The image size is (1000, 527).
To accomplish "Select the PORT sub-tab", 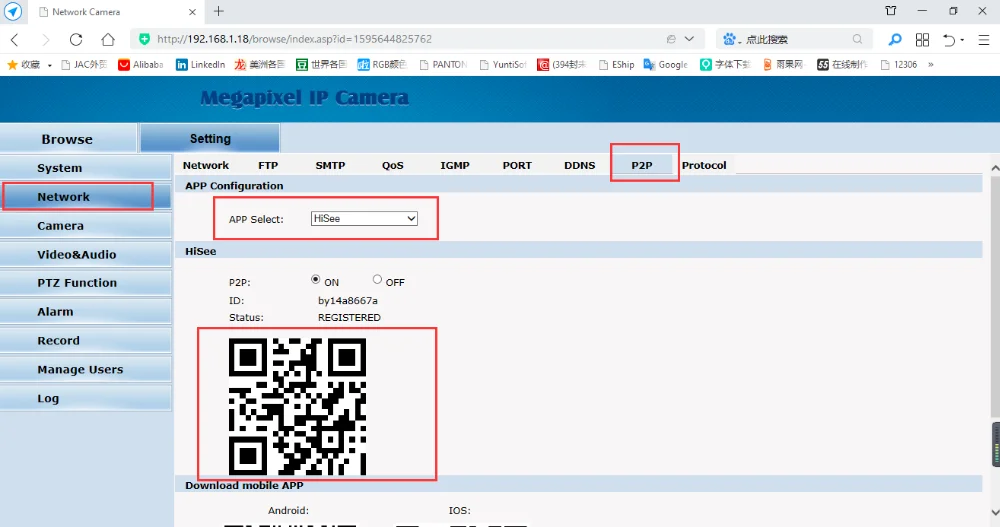I will (x=517, y=165).
